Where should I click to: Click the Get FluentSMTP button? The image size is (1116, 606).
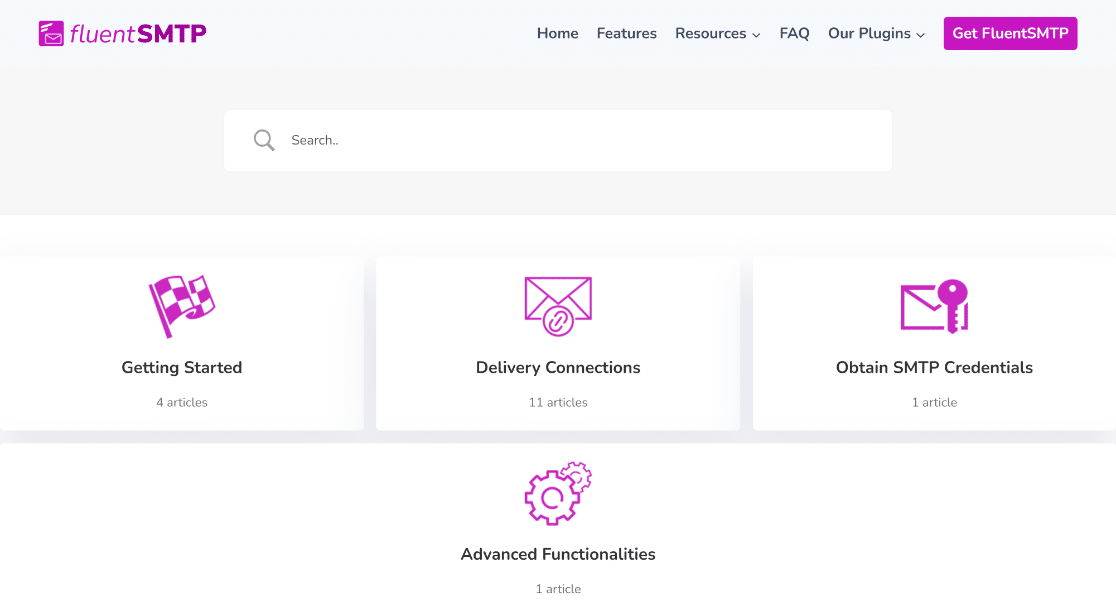pyautogui.click(x=1010, y=33)
